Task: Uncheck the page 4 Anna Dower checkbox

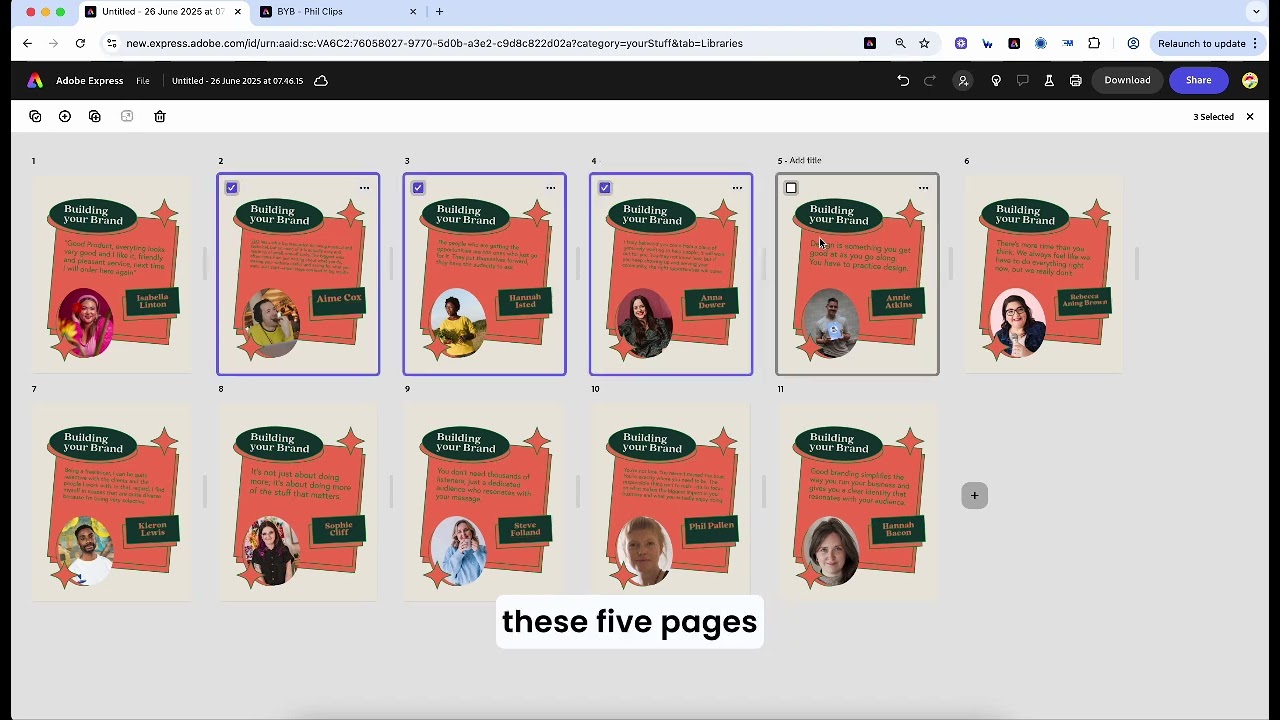Action: tap(605, 188)
